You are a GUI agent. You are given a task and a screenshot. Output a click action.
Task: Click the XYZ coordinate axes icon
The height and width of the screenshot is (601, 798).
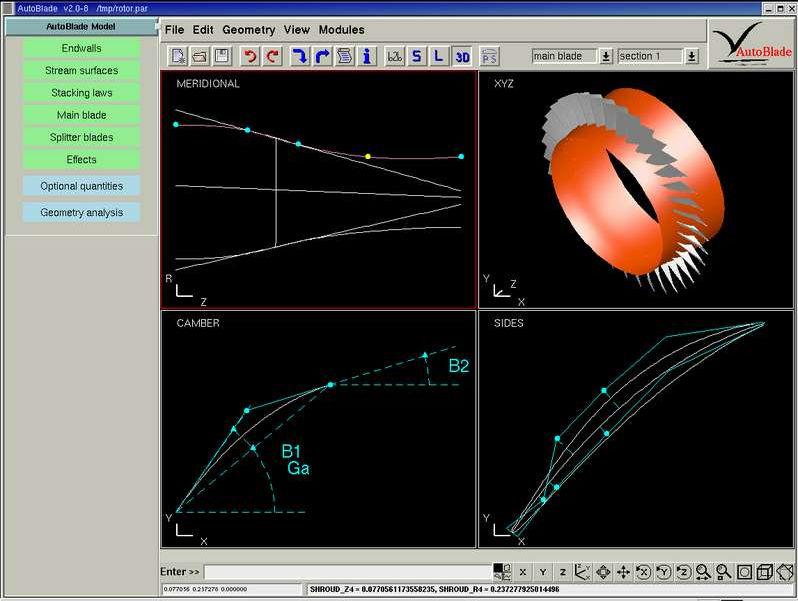582,573
